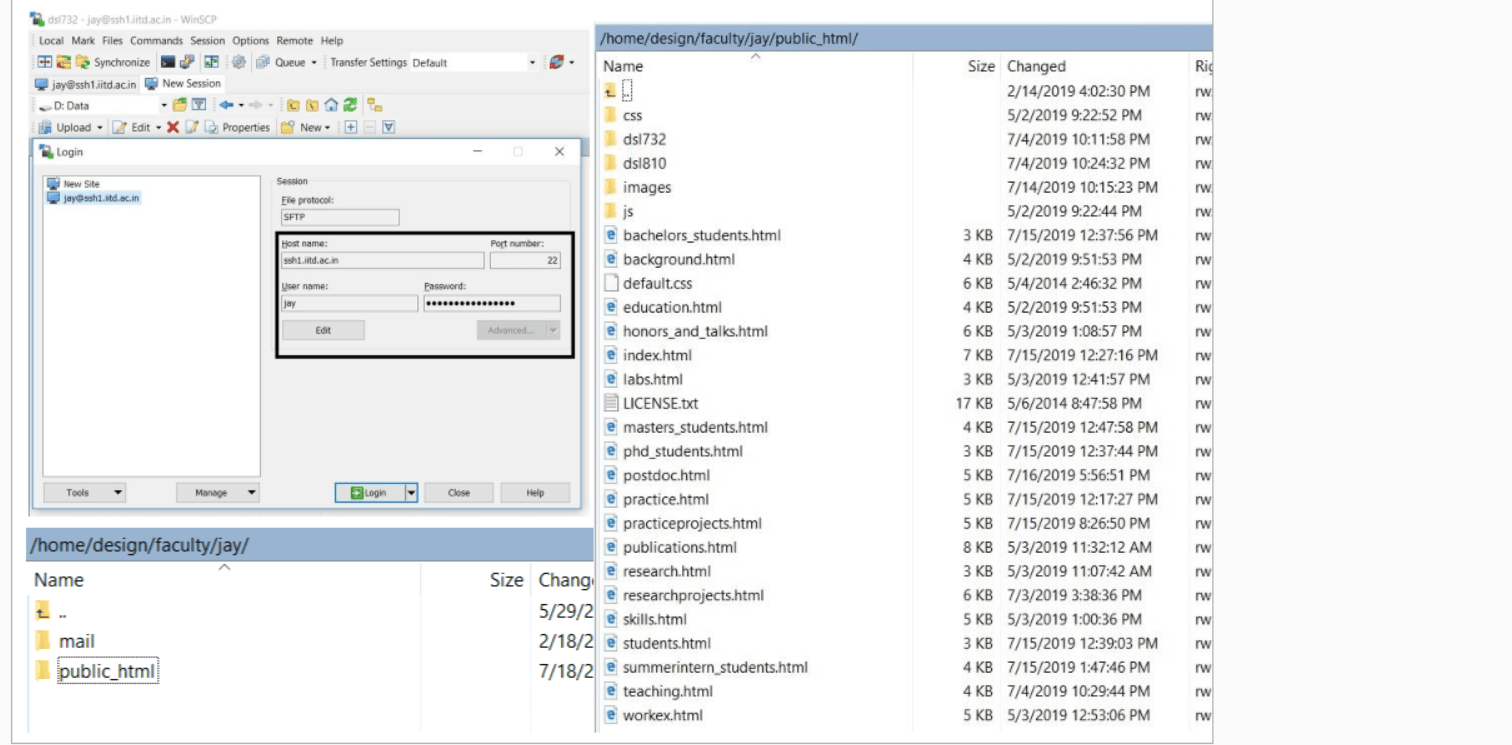Click the Synchronize toolbar button
1512x745 pixels.
click(x=113, y=62)
